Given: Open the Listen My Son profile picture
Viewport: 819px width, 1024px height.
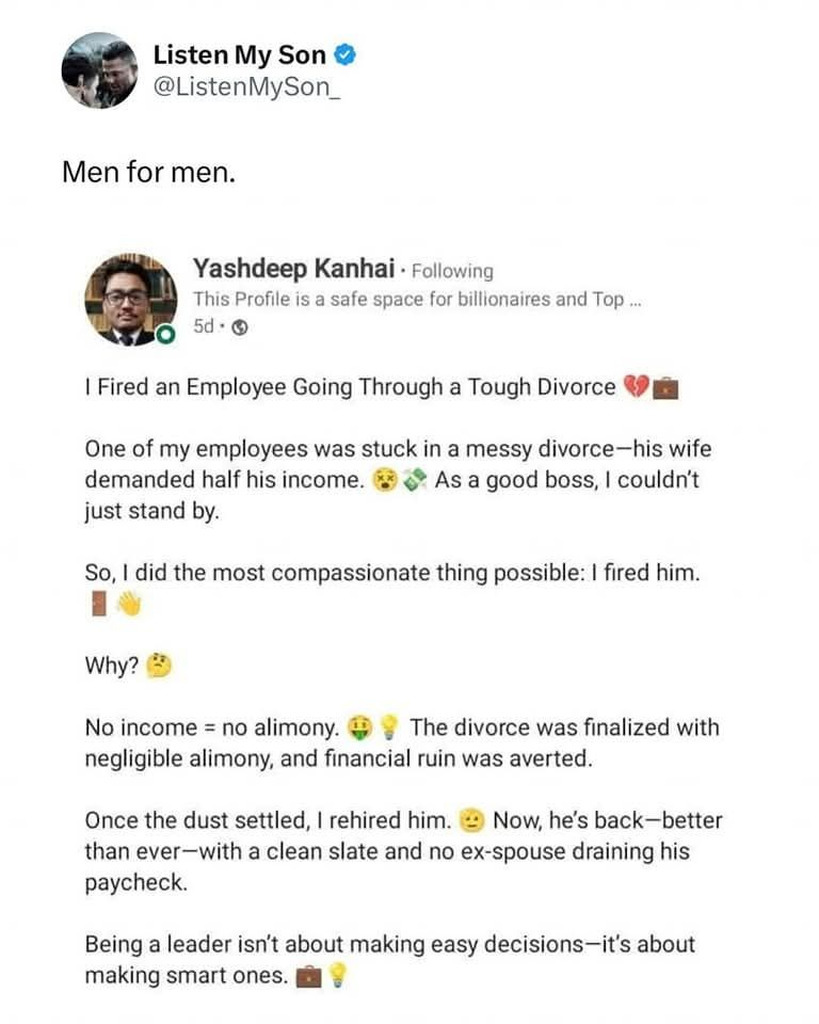Looking at the screenshot, I should (98, 70).
